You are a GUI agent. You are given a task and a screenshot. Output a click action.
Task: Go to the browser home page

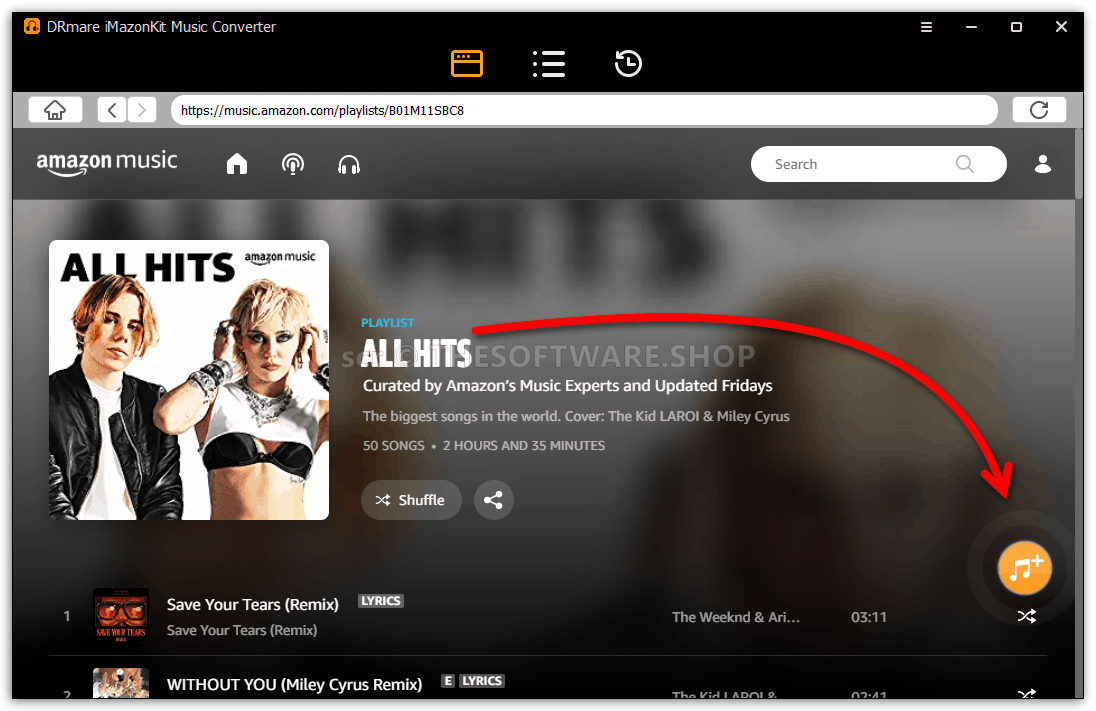pos(55,110)
